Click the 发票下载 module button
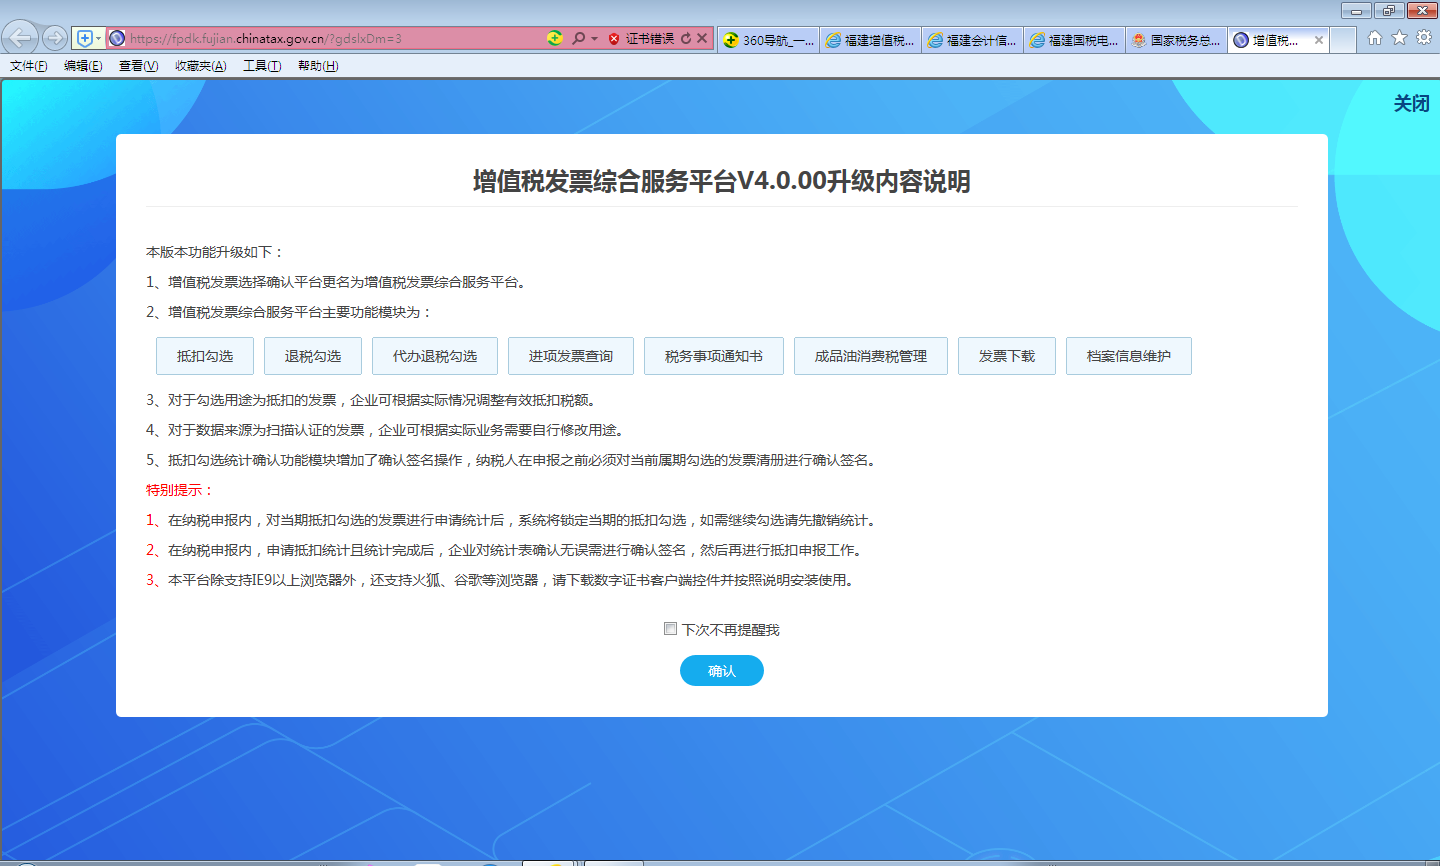Image resolution: width=1440 pixels, height=866 pixels. pos(1007,356)
